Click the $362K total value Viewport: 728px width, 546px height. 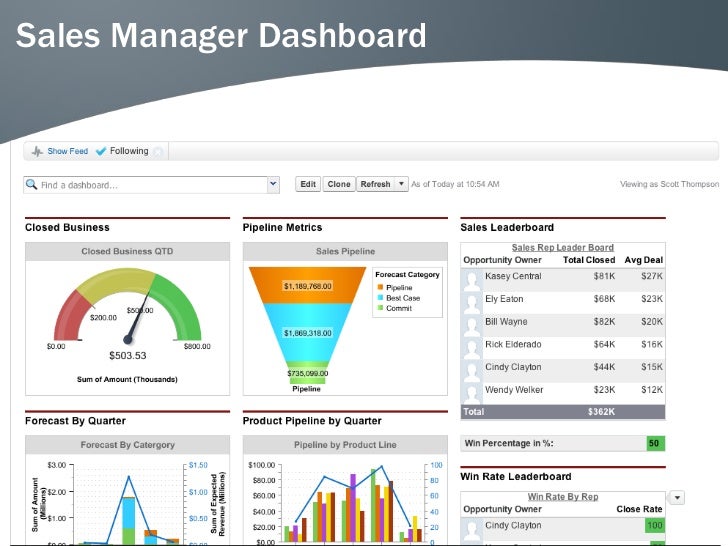point(601,411)
